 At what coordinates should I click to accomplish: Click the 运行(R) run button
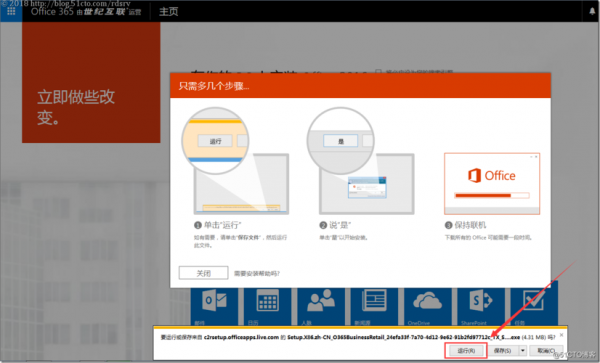pos(466,350)
